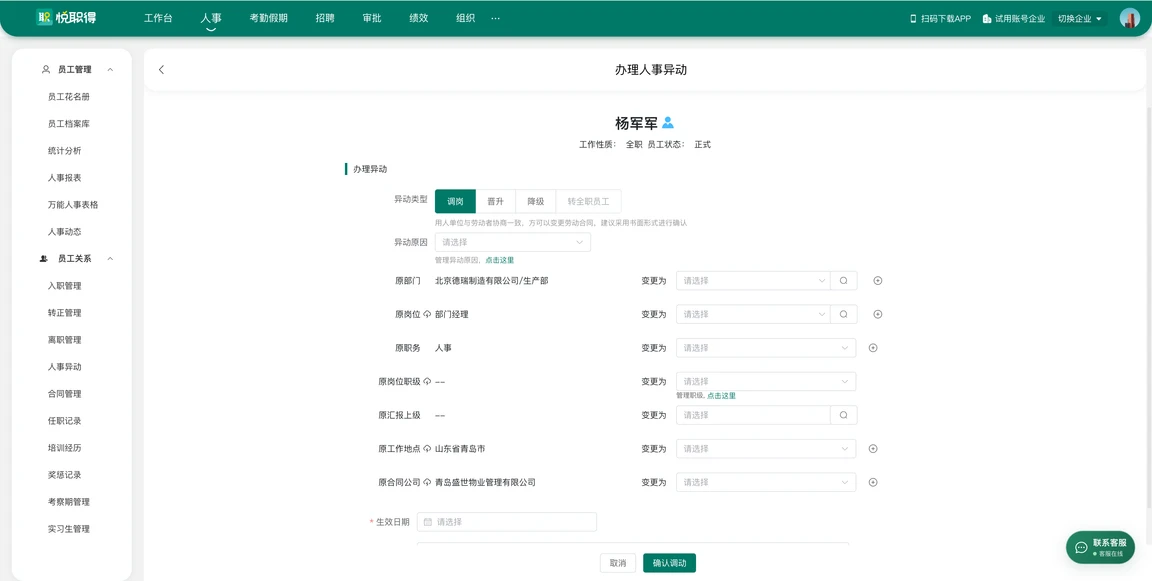Select 晋升 as the change type
1152x581 pixels.
point(496,201)
